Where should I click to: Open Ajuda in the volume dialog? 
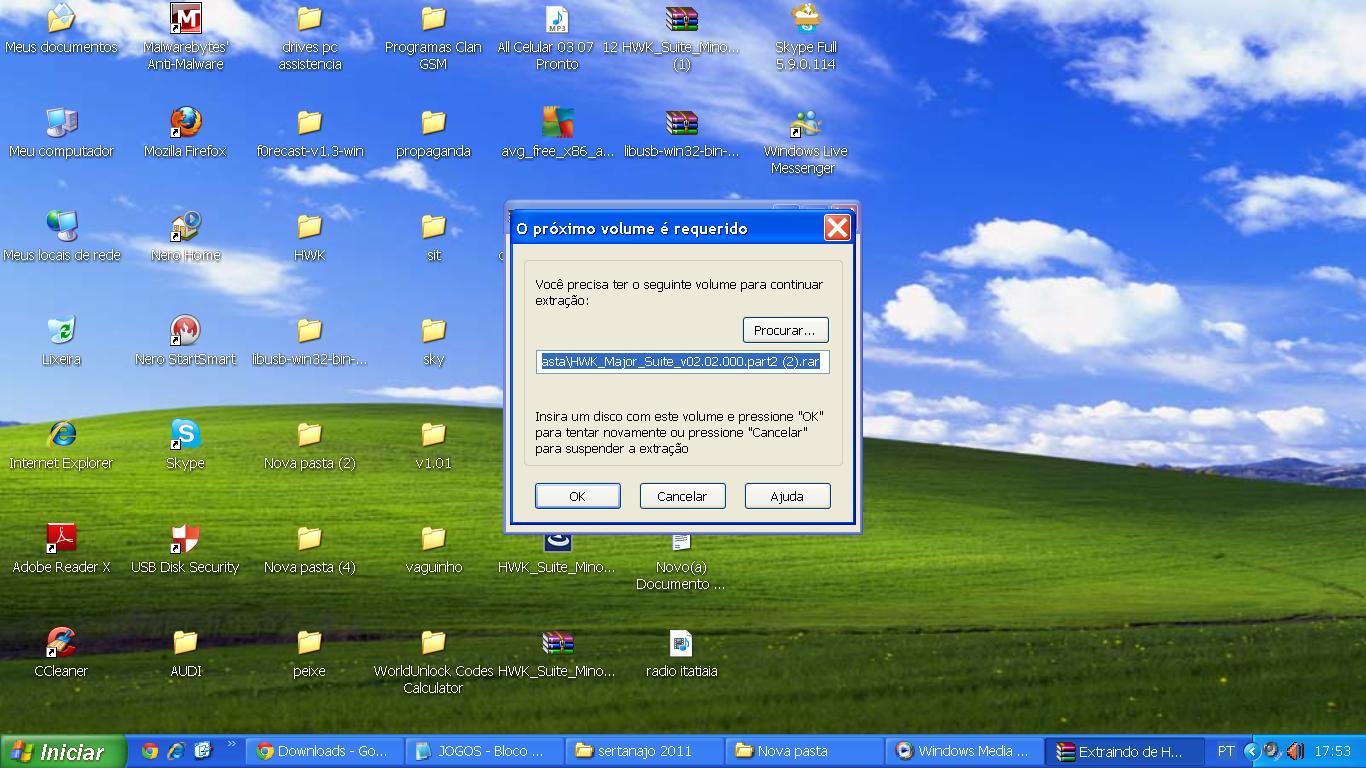point(787,496)
